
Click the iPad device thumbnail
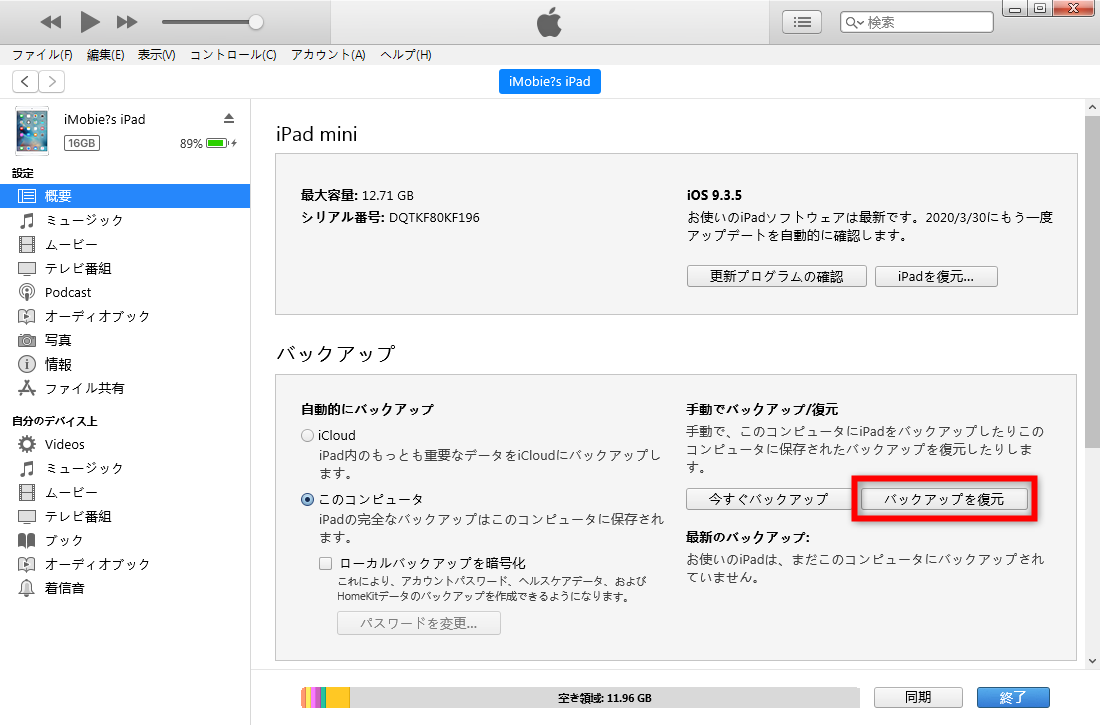point(32,131)
